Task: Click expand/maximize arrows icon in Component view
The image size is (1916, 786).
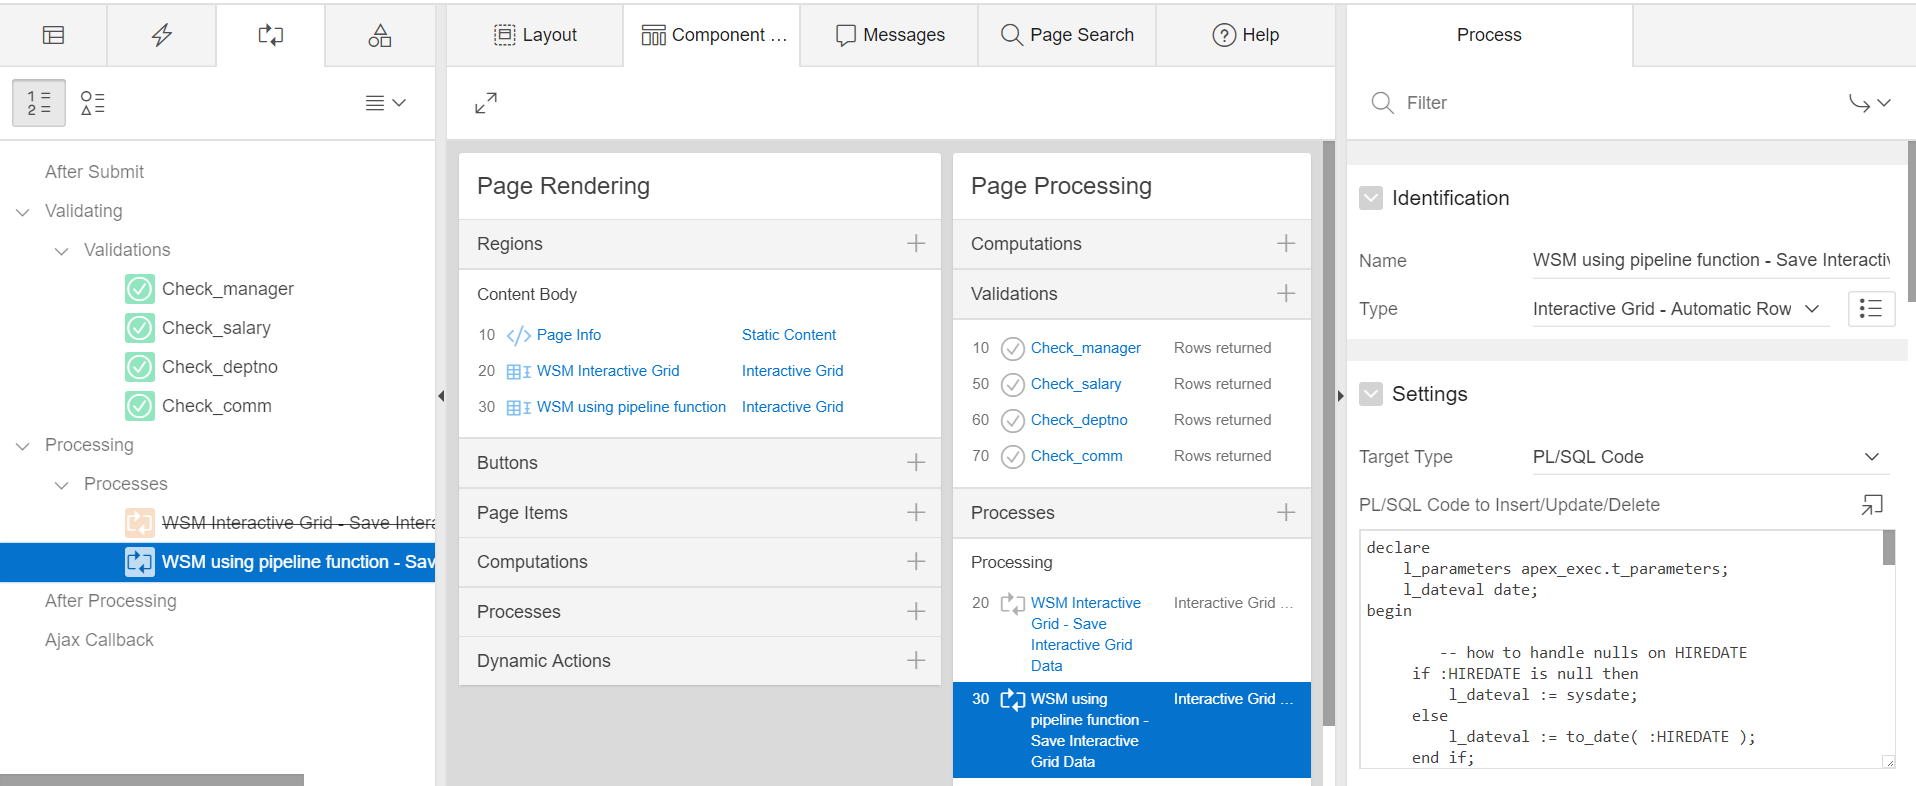Action: 486,103
